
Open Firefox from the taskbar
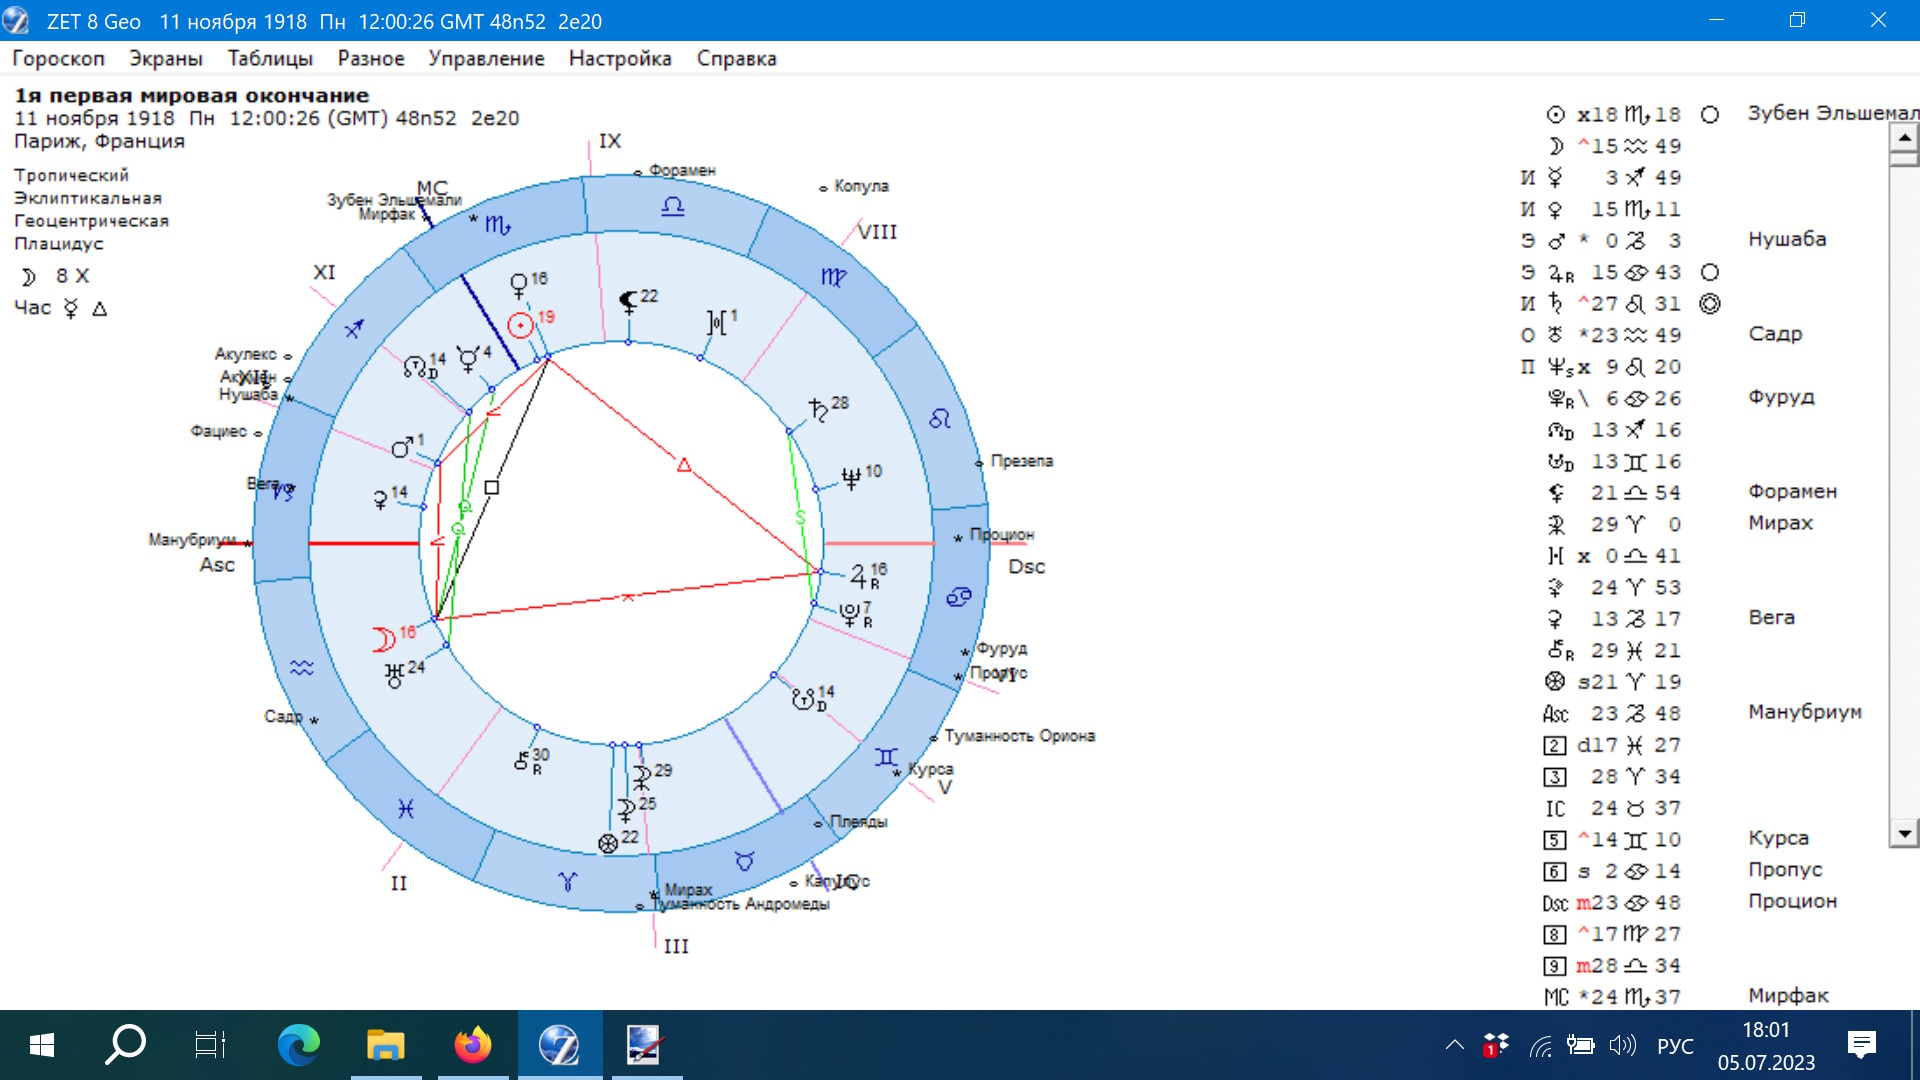coord(473,1046)
